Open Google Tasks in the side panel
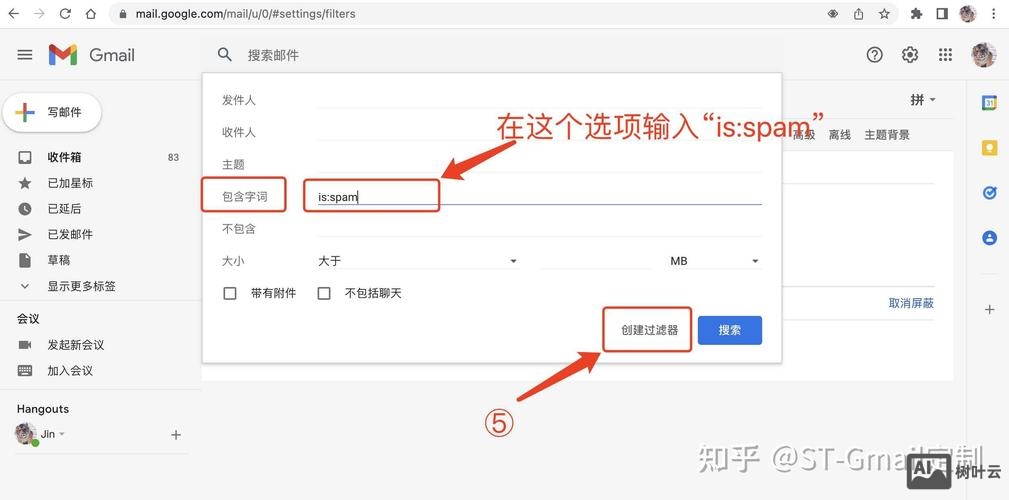Screen dimensions: 1009x500 [989, 193]
